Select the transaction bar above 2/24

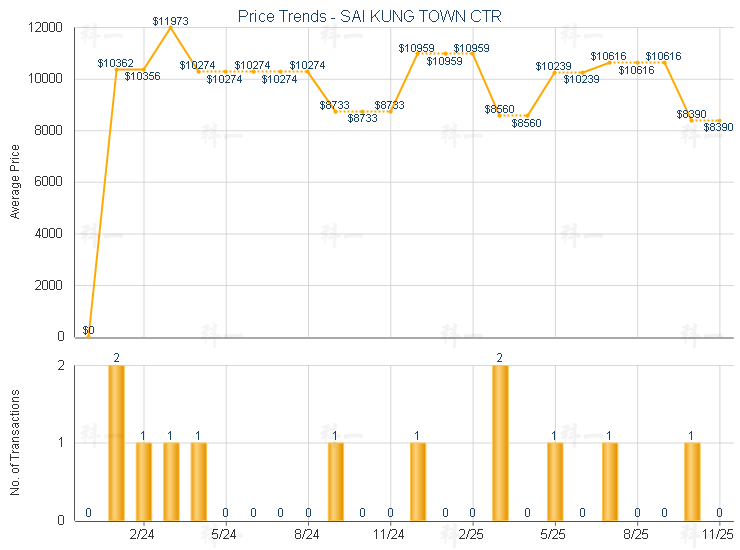click(144, 480)
